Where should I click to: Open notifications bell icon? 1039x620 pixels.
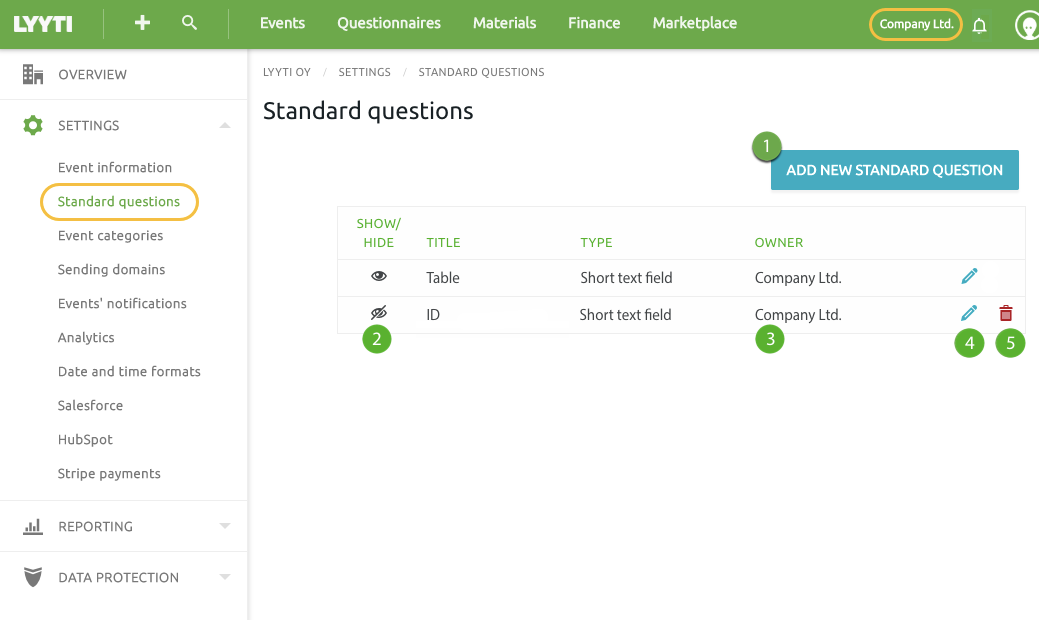(979, 26)
